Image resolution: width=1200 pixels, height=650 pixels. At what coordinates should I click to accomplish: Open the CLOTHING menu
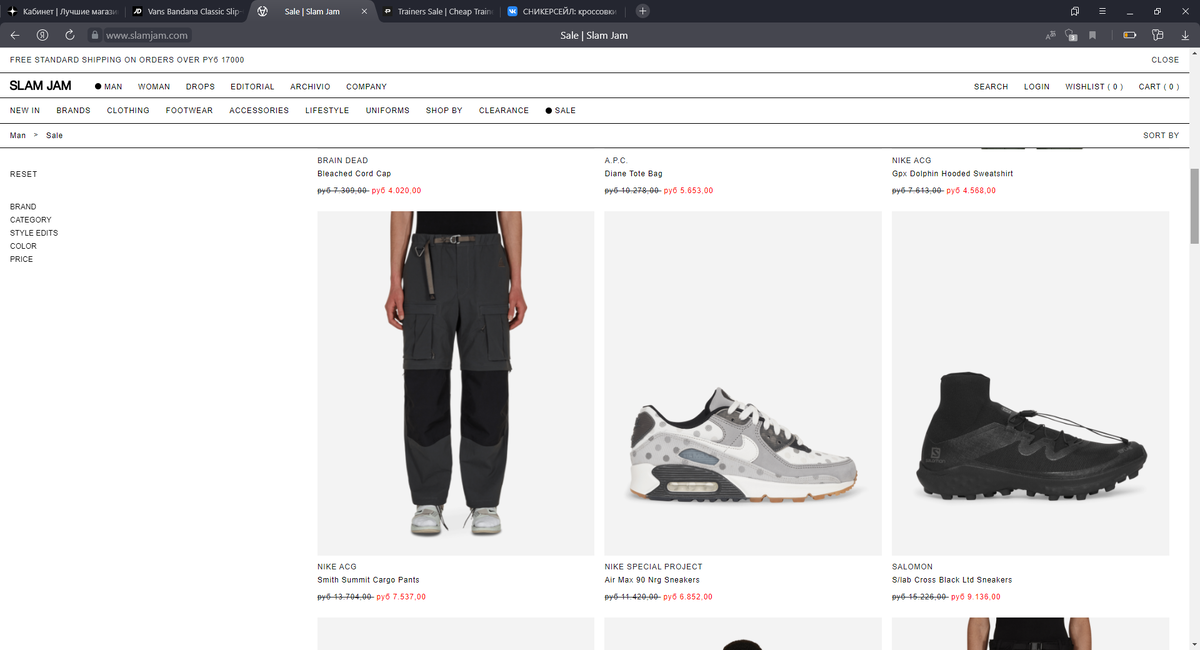pos(128,111)
